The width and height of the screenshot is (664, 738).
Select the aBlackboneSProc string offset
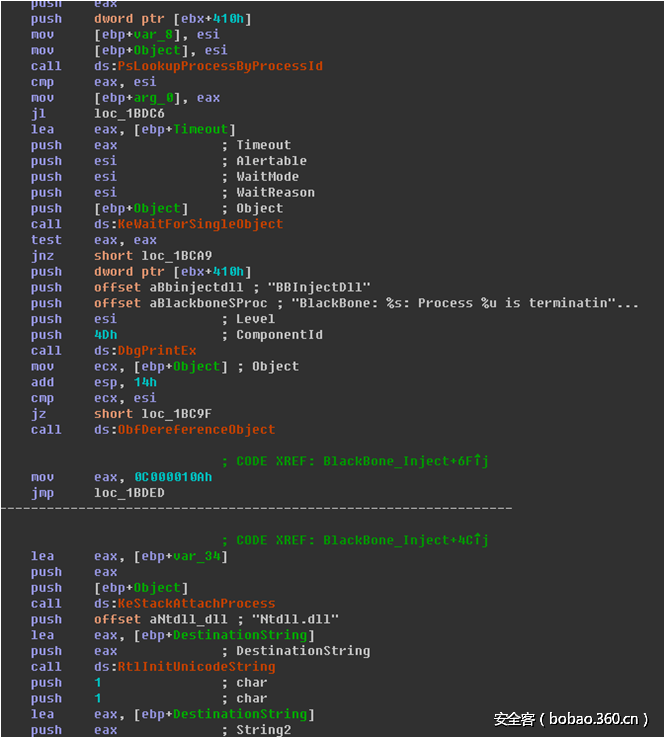(x=207, y=303)
